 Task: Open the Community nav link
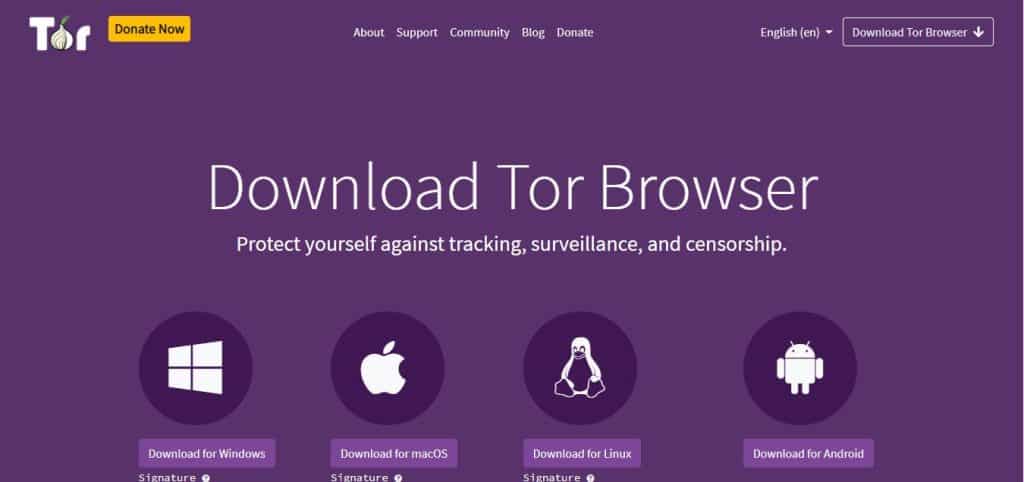click(x=479, y=32)
